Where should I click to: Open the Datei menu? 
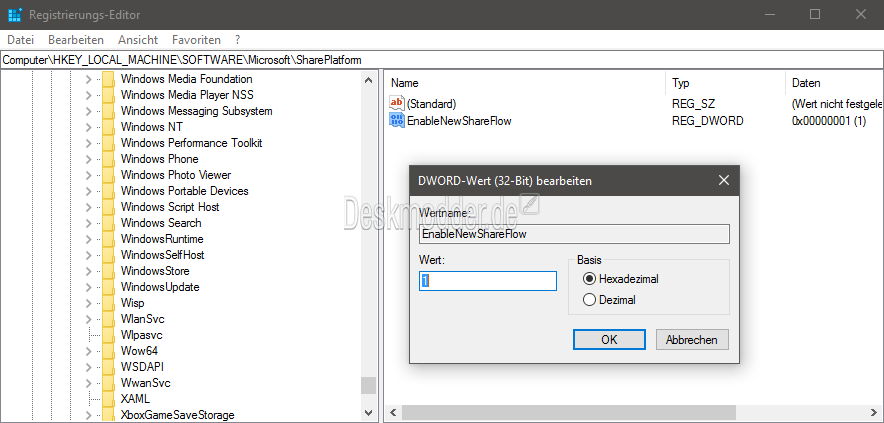tap(21, 40)
